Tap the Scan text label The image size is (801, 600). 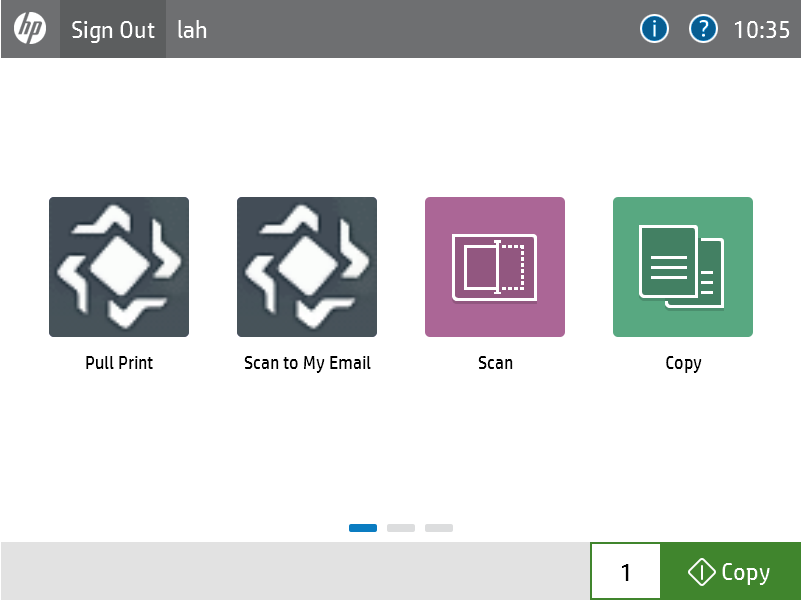click(x=495, y=363)
